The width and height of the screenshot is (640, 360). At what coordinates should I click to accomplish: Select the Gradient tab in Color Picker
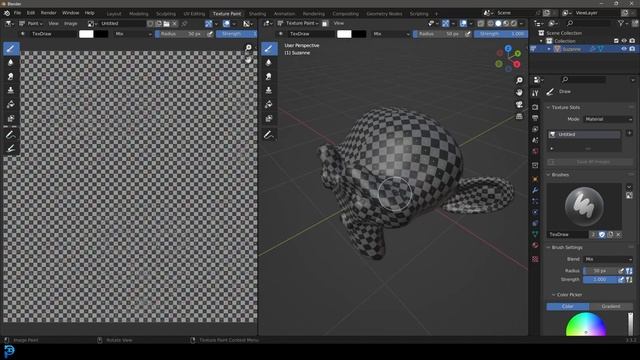[611, 306]
